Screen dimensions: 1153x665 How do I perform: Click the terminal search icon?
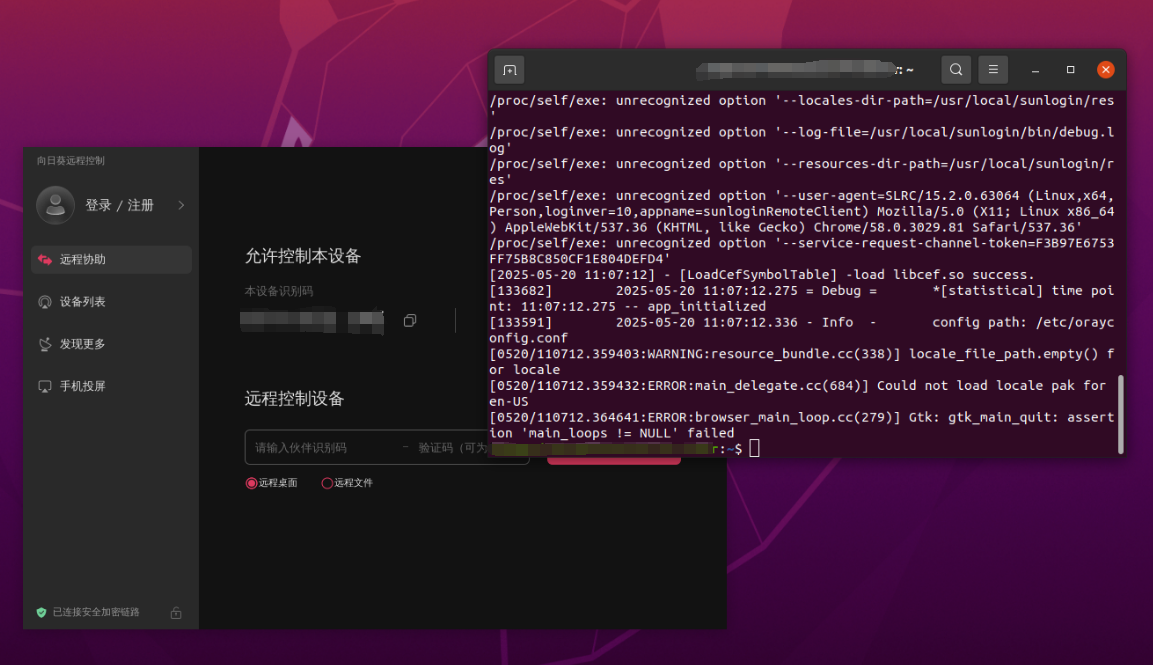[956, 70]
